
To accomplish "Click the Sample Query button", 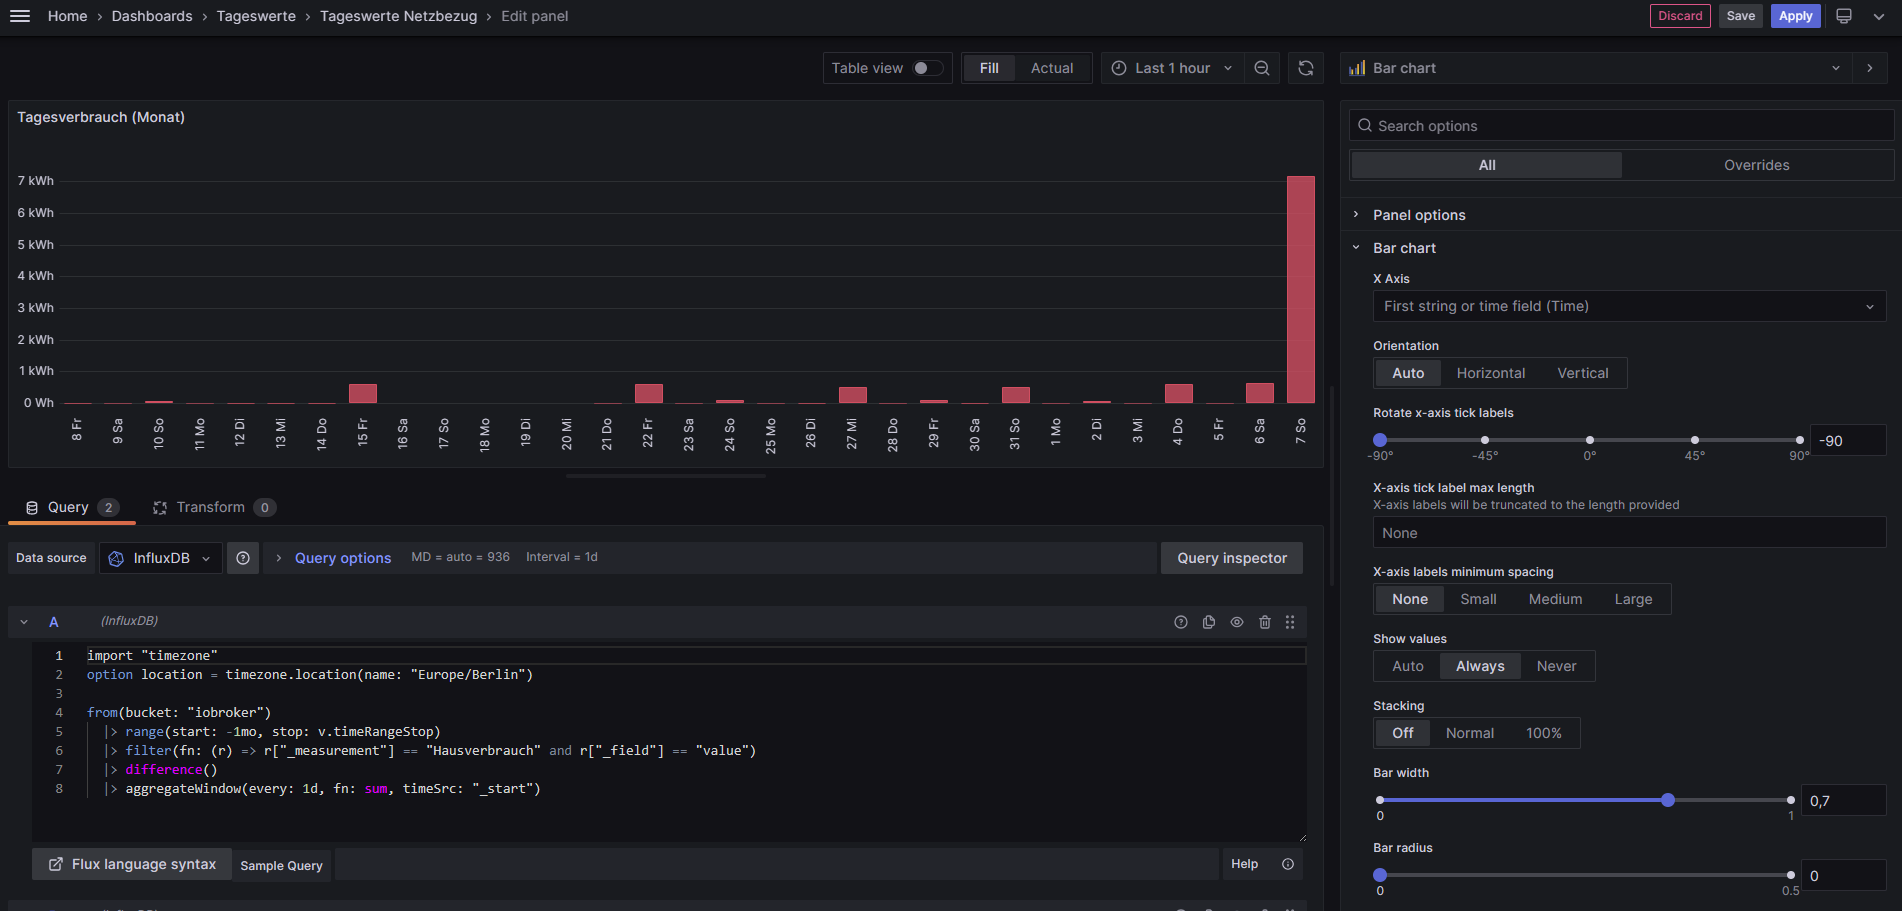I will coord(282,865).
